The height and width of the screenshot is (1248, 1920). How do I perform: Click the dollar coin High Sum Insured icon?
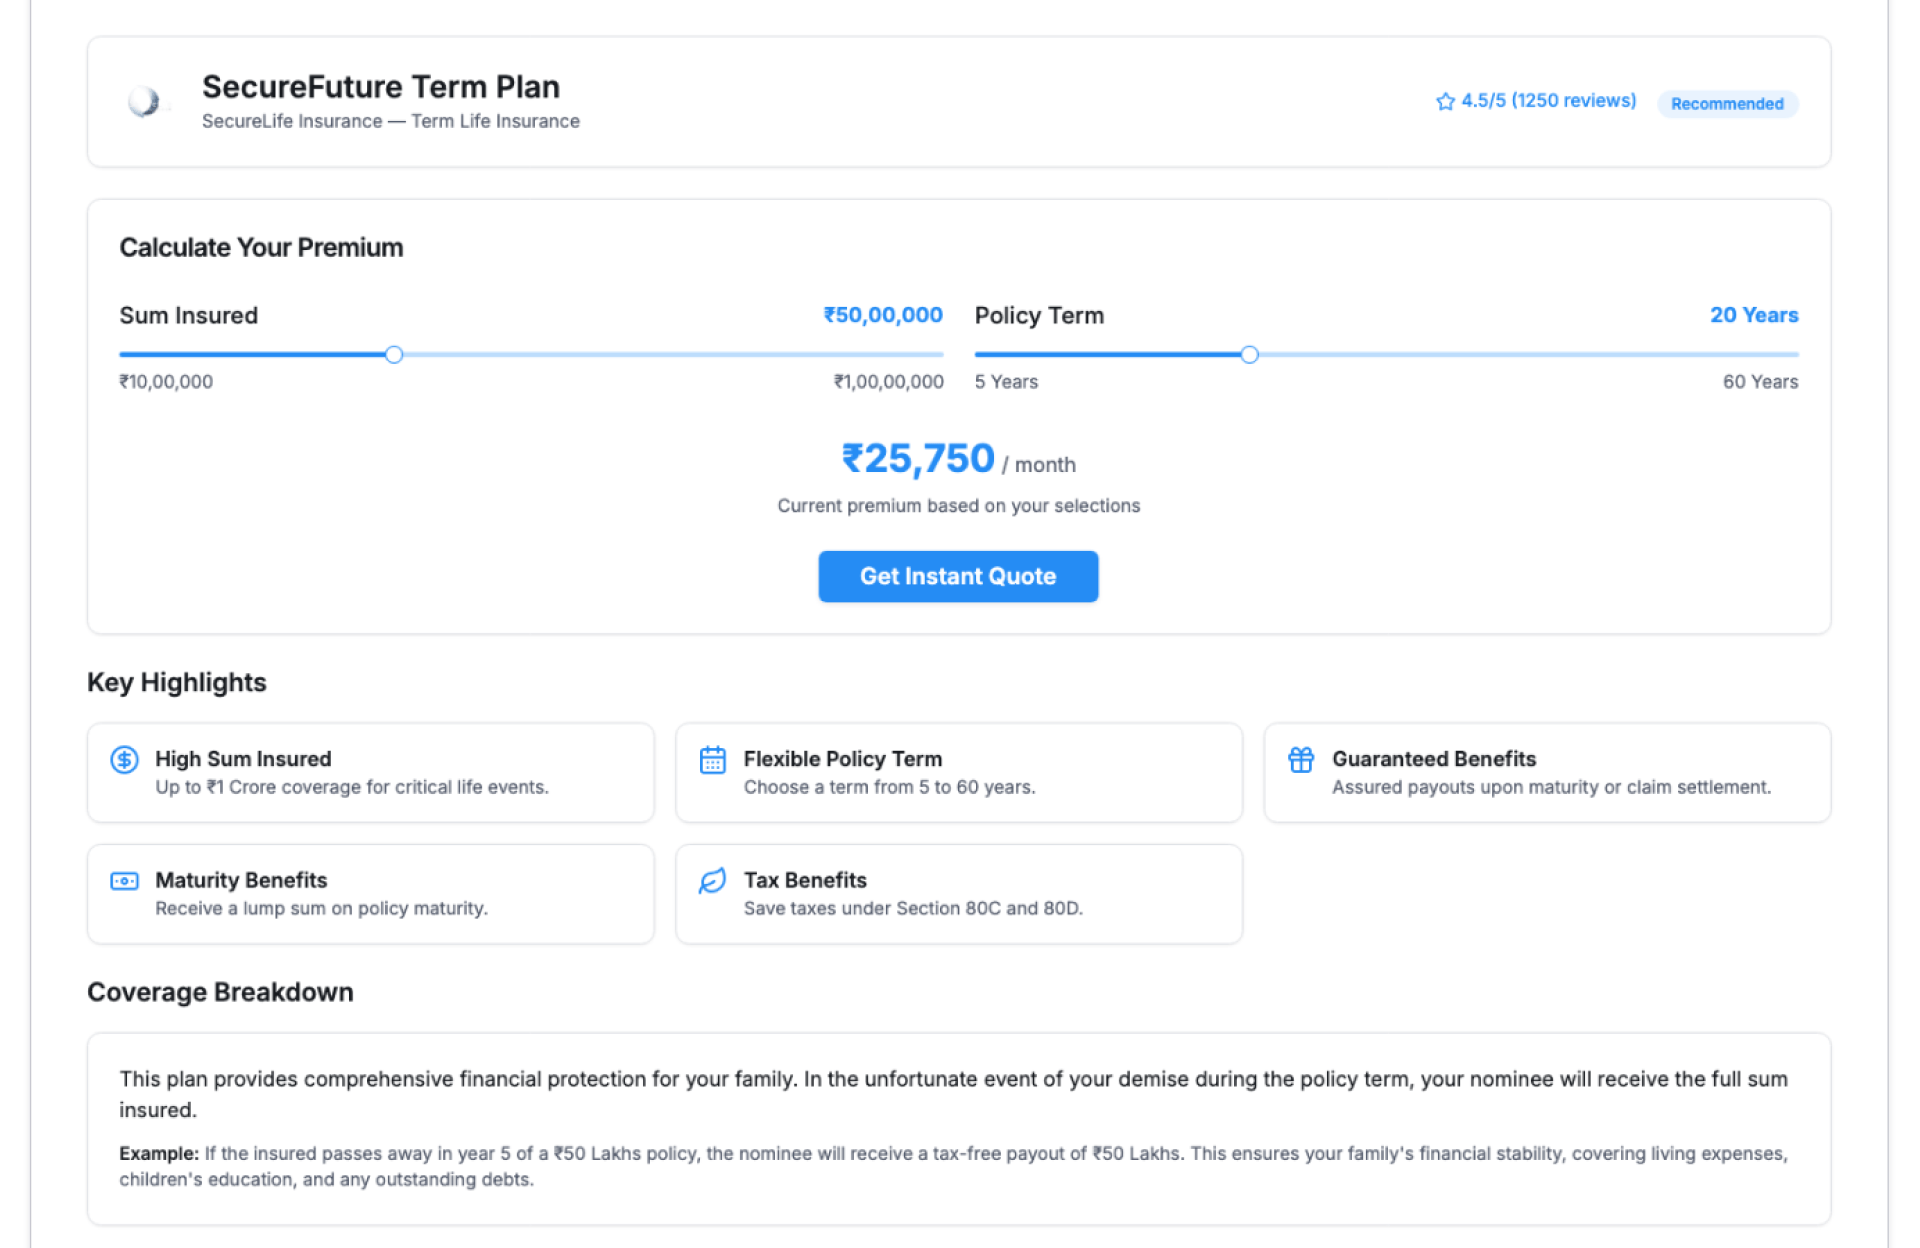coord(124,760)
